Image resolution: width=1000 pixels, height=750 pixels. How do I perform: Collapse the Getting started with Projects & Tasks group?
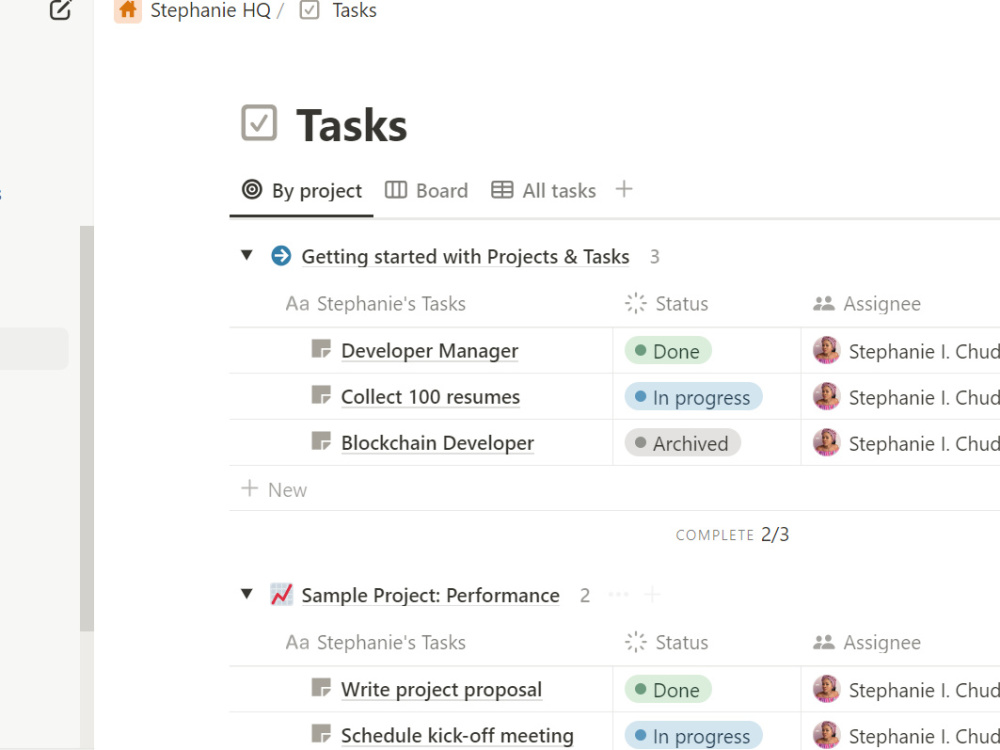point(247,256)
